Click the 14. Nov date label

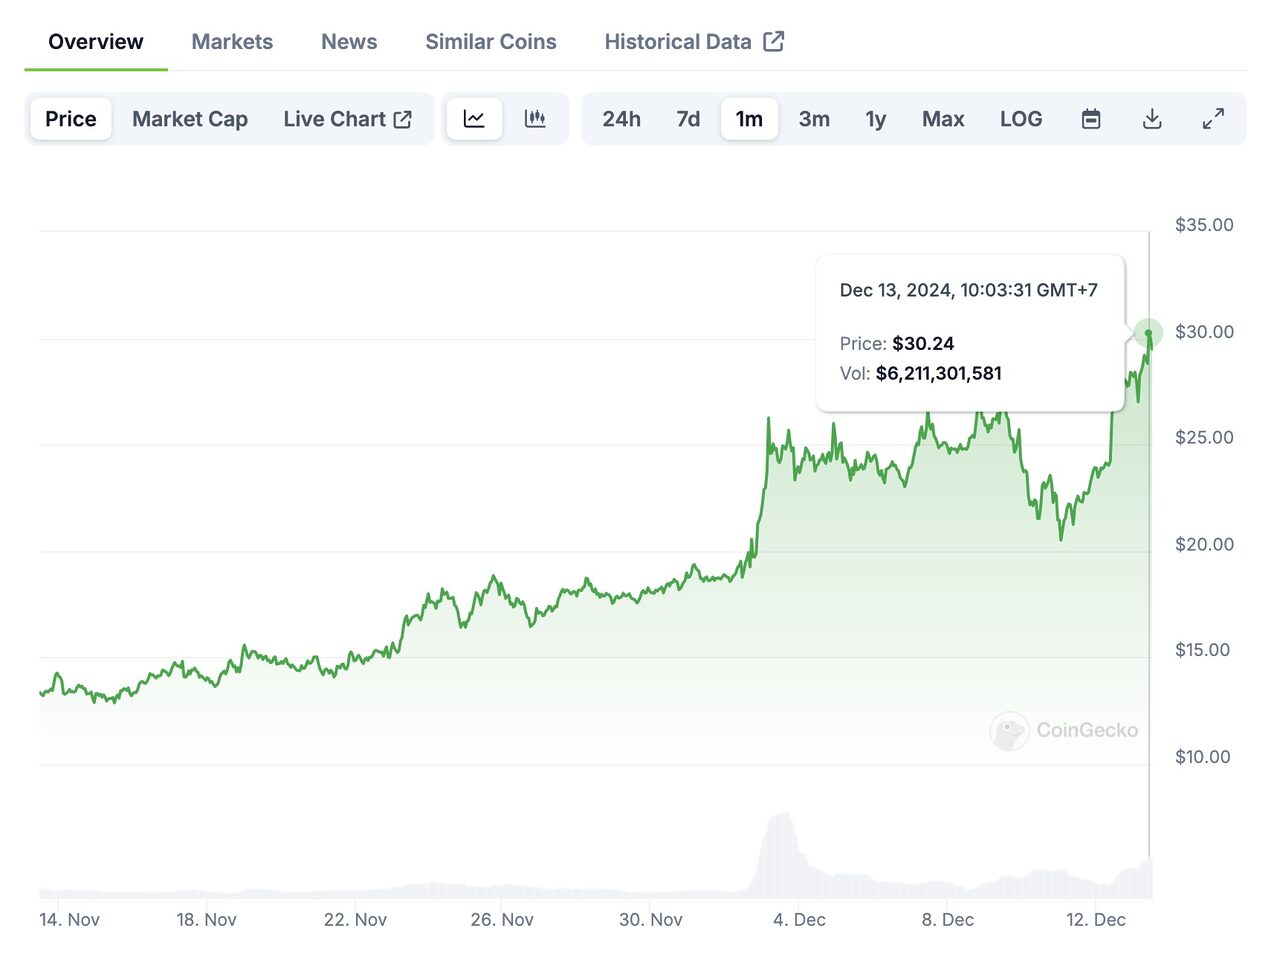click(69, 920)
